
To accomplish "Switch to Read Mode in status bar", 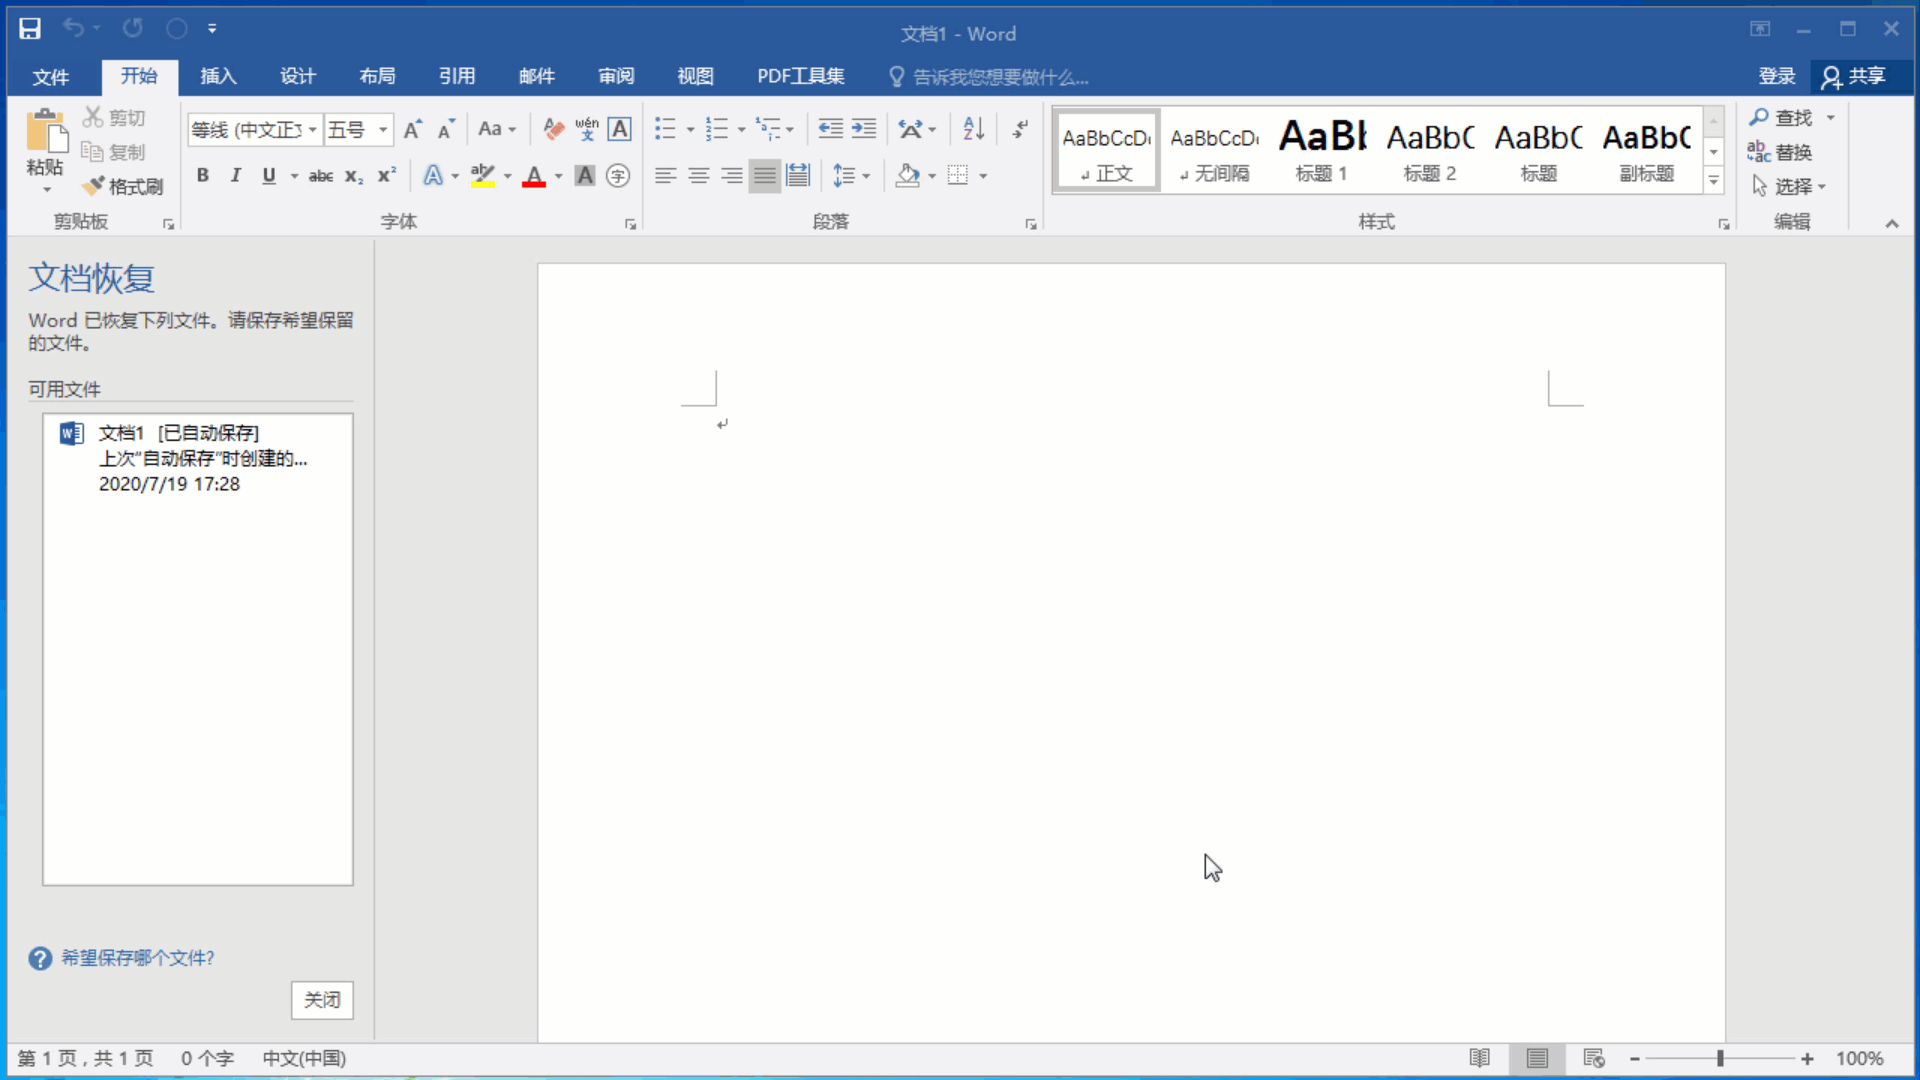I will coord(1480,1058).
